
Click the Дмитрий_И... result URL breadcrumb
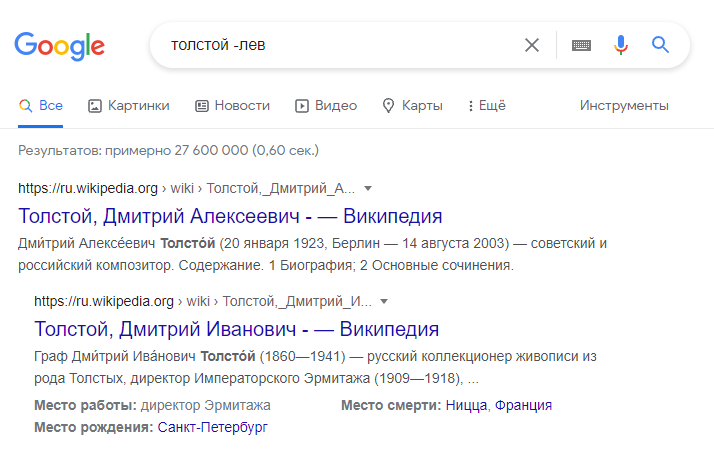click(x=203, y=301)
